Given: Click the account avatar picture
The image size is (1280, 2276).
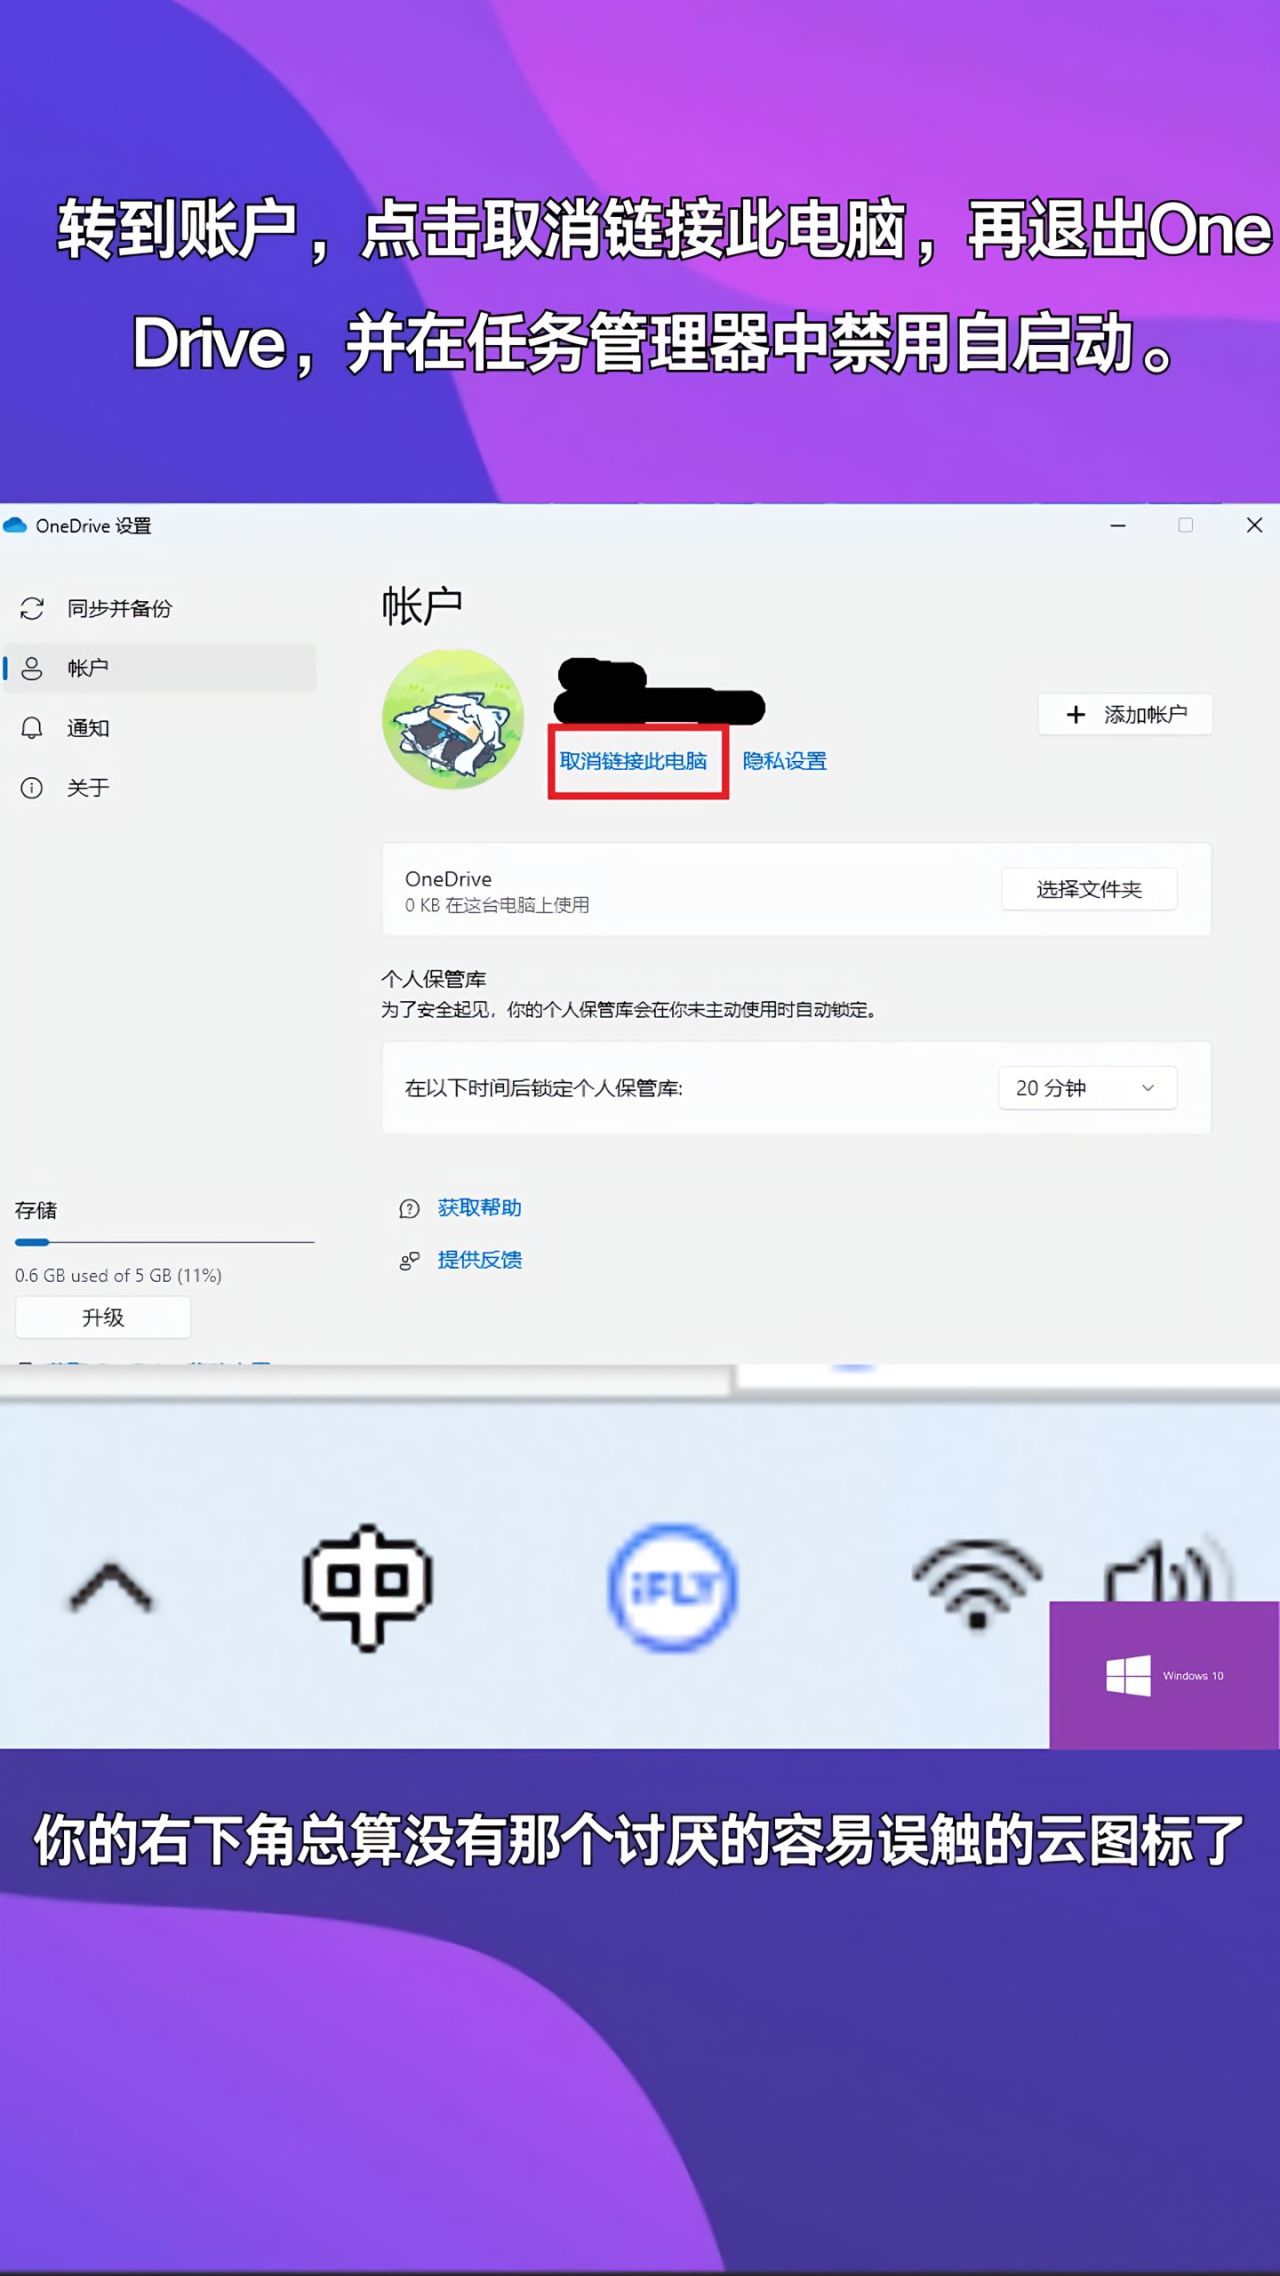Looking at the screenshot, I should (x=453, y=718).
